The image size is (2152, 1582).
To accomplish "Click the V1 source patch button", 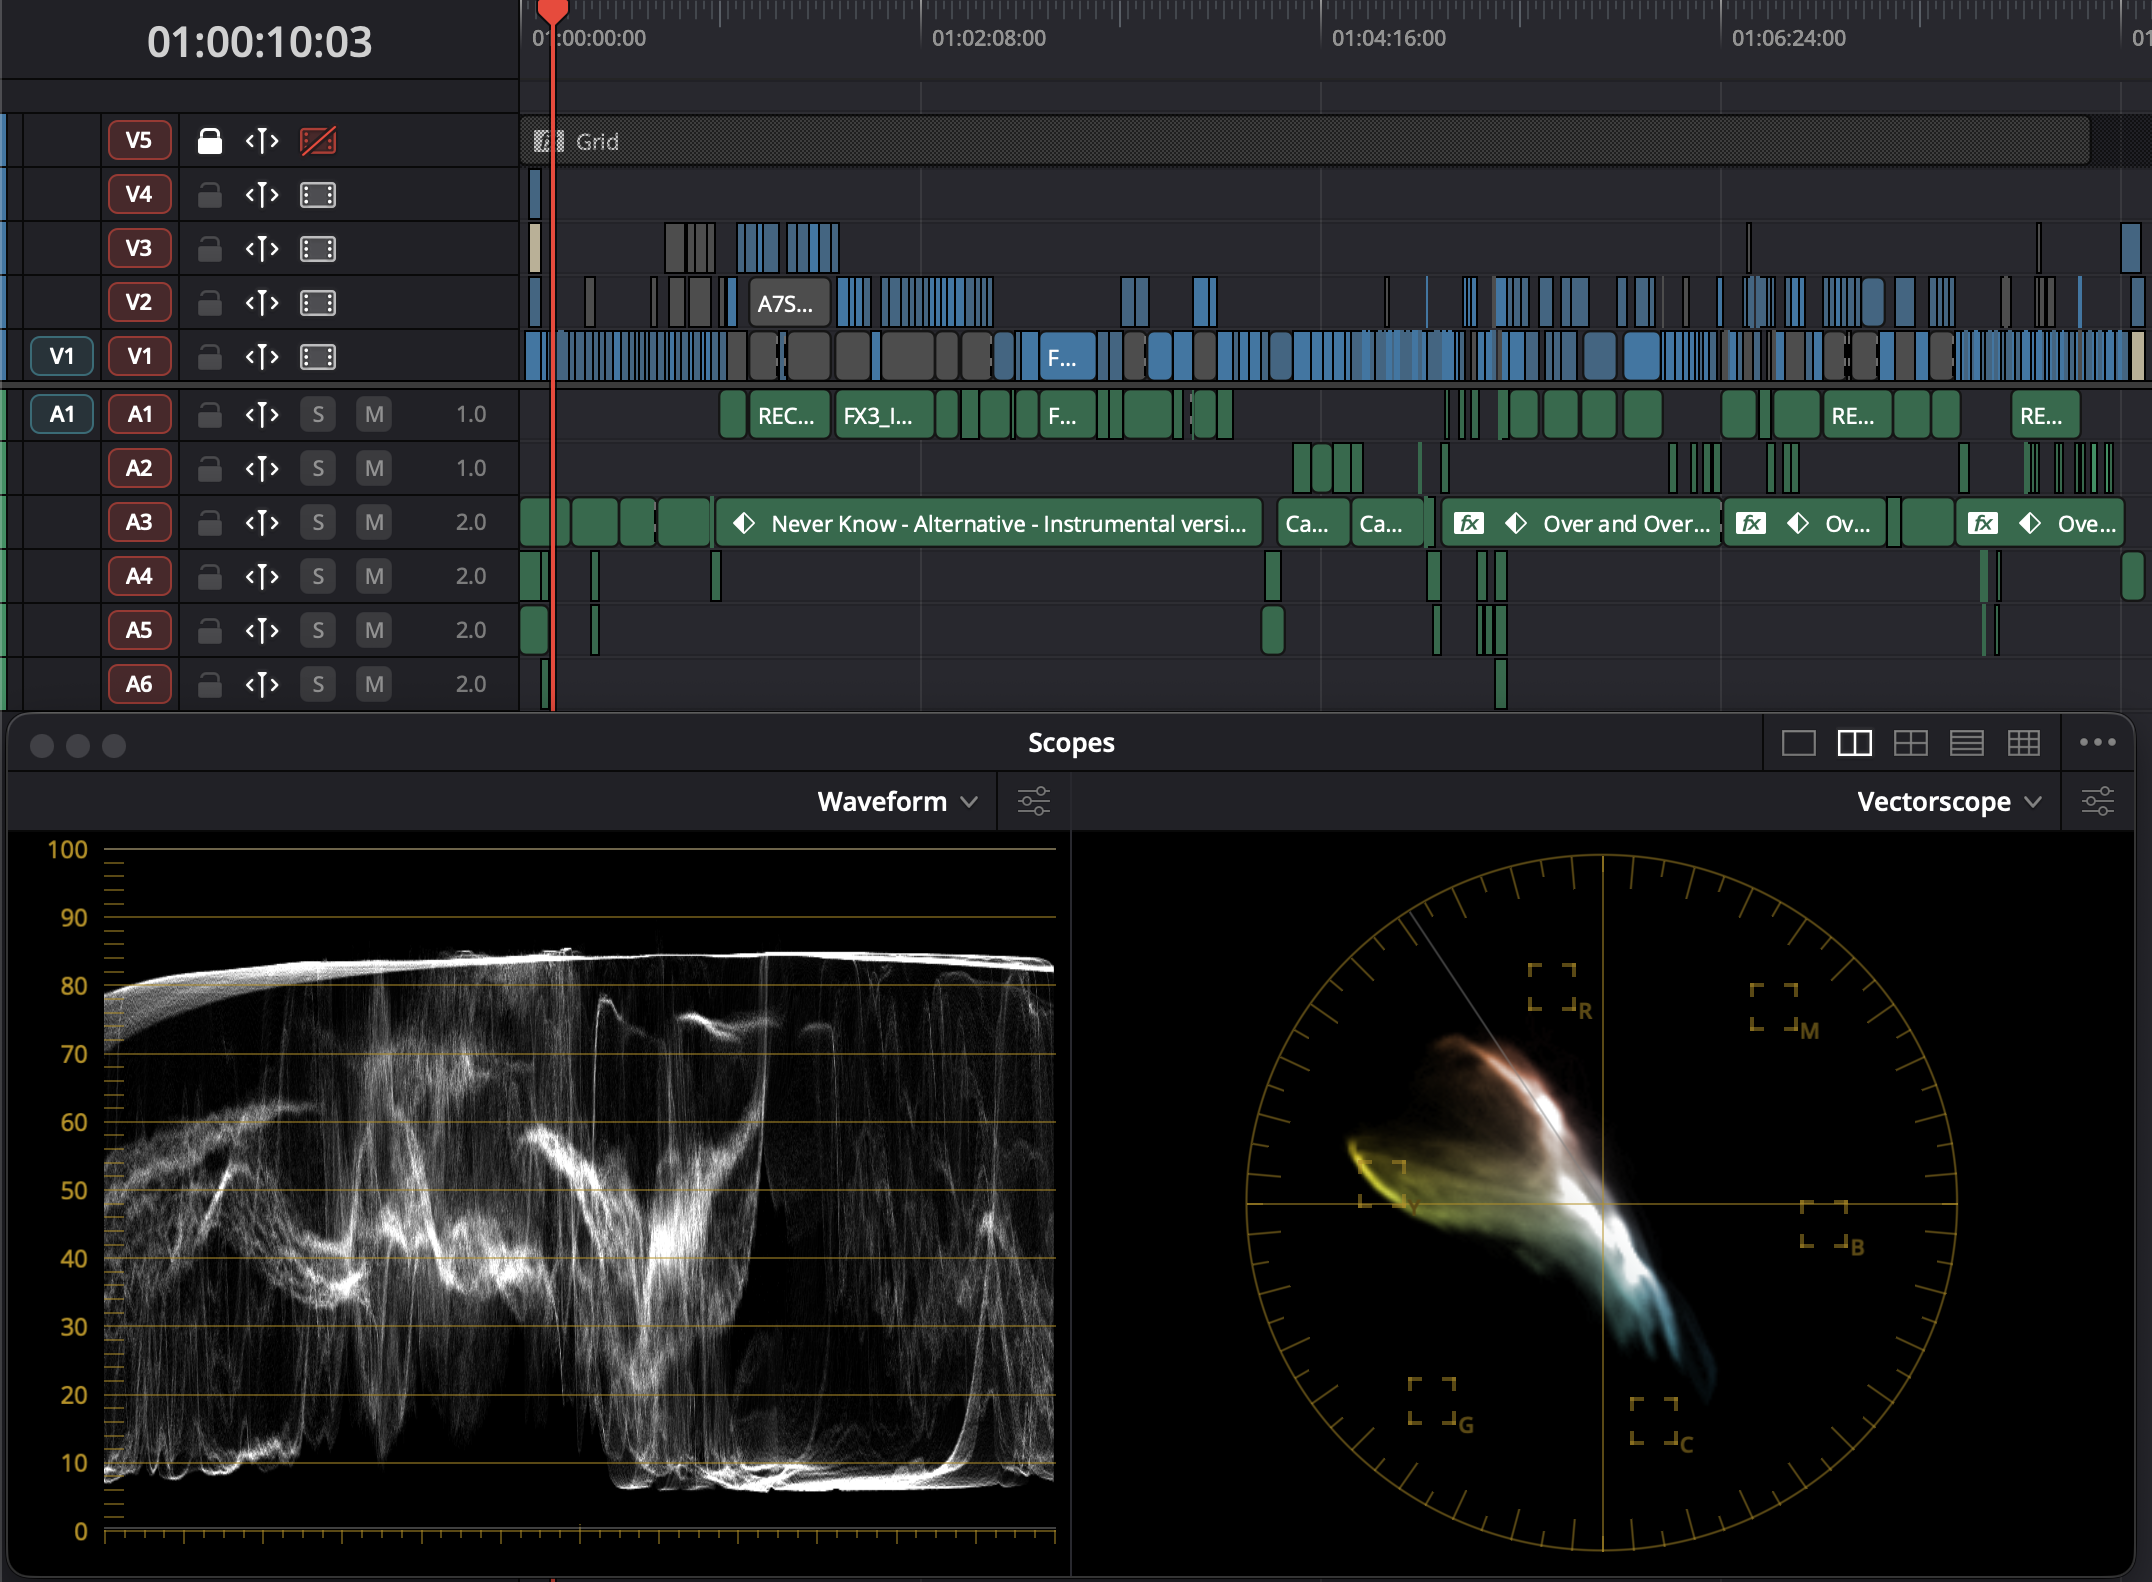I will click(62, 356).
